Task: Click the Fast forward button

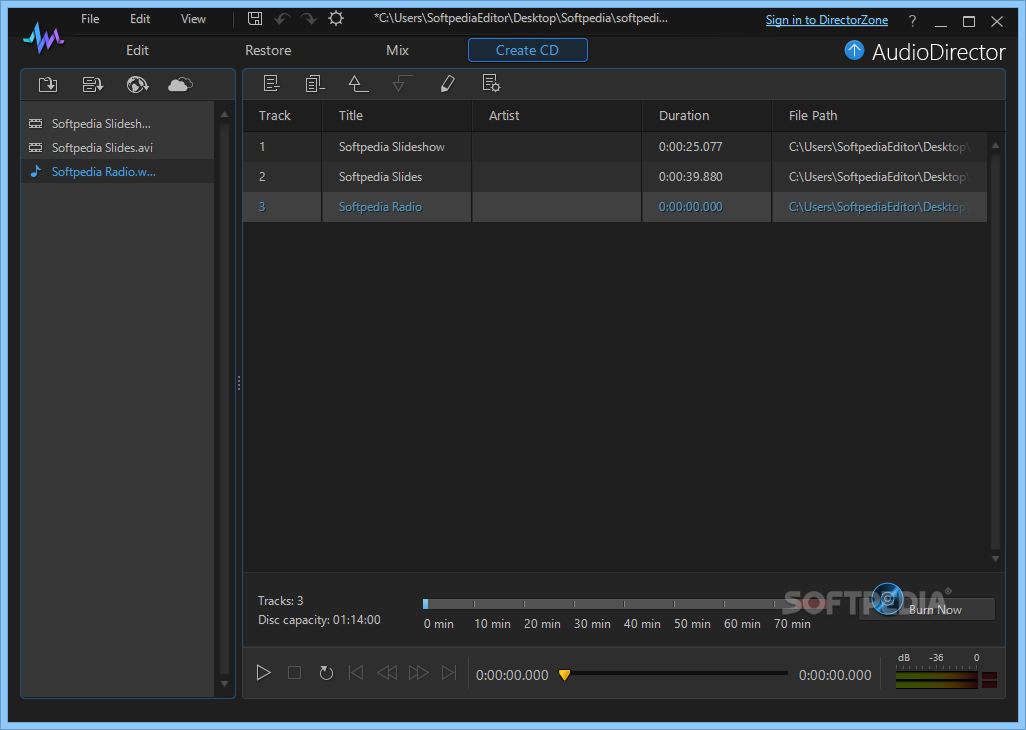Action: click(418, 672)
